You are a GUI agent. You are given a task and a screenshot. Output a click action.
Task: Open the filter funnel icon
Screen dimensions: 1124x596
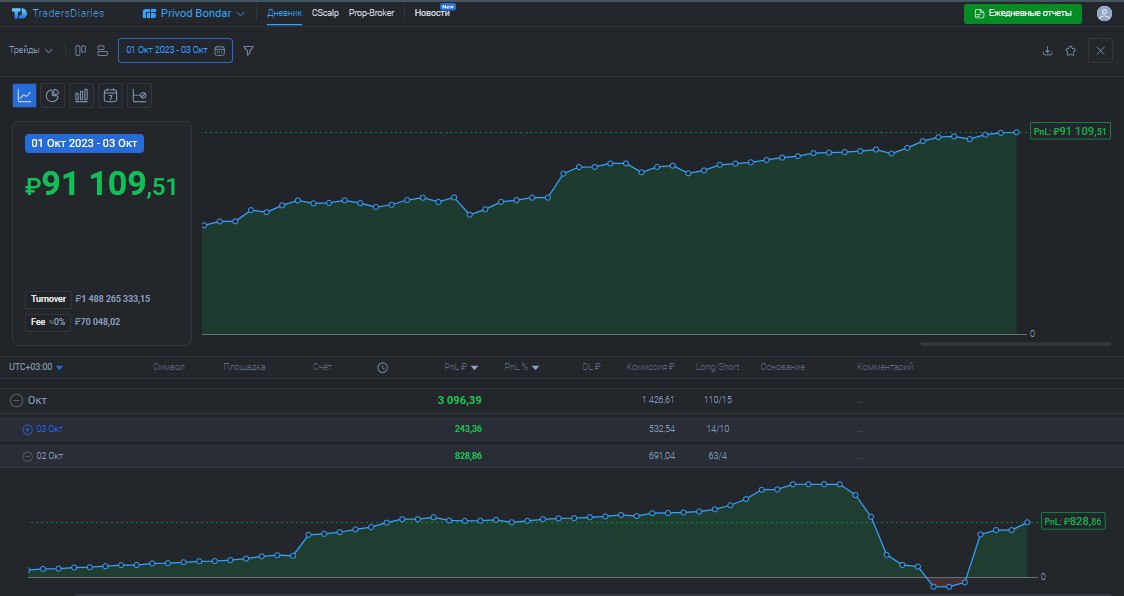(249, 50)
